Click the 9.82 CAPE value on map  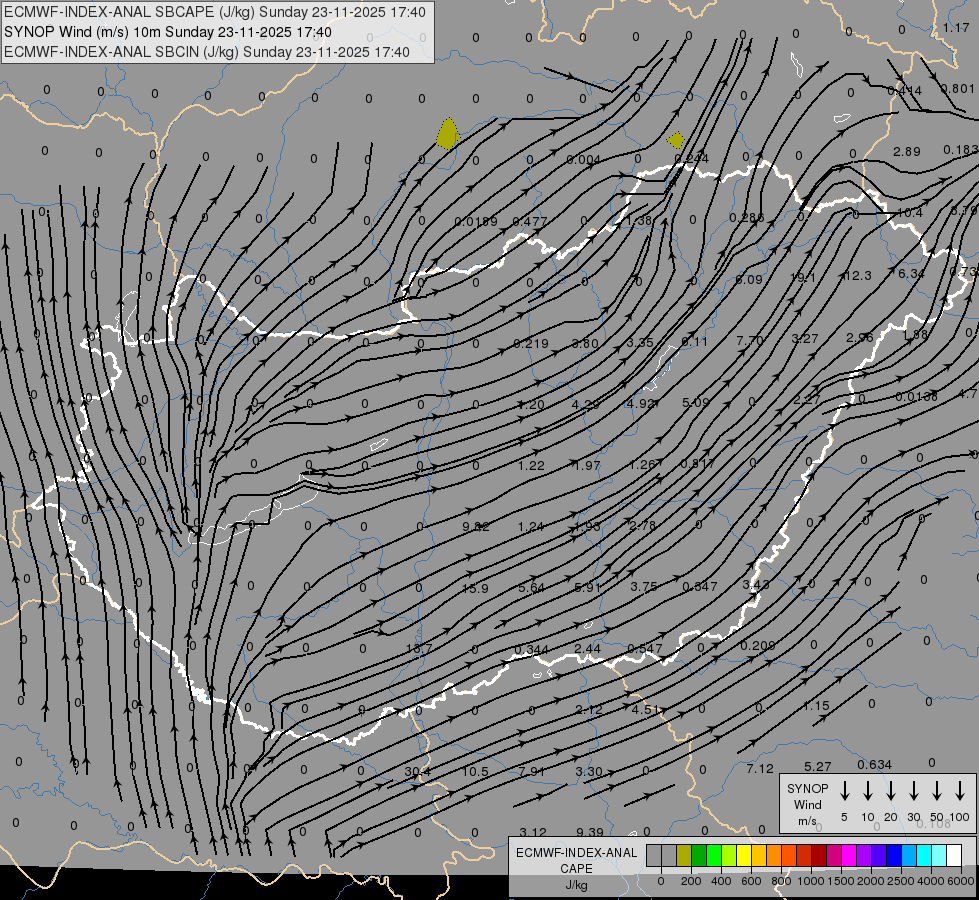(476, 527)
